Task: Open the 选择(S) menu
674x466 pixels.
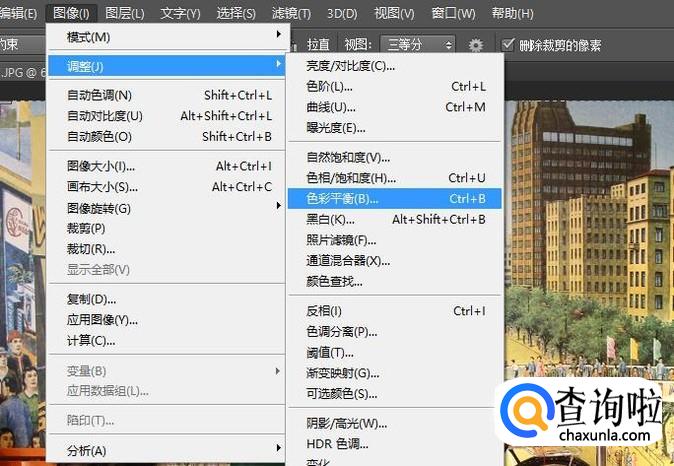Action: [x=236, y=13]
